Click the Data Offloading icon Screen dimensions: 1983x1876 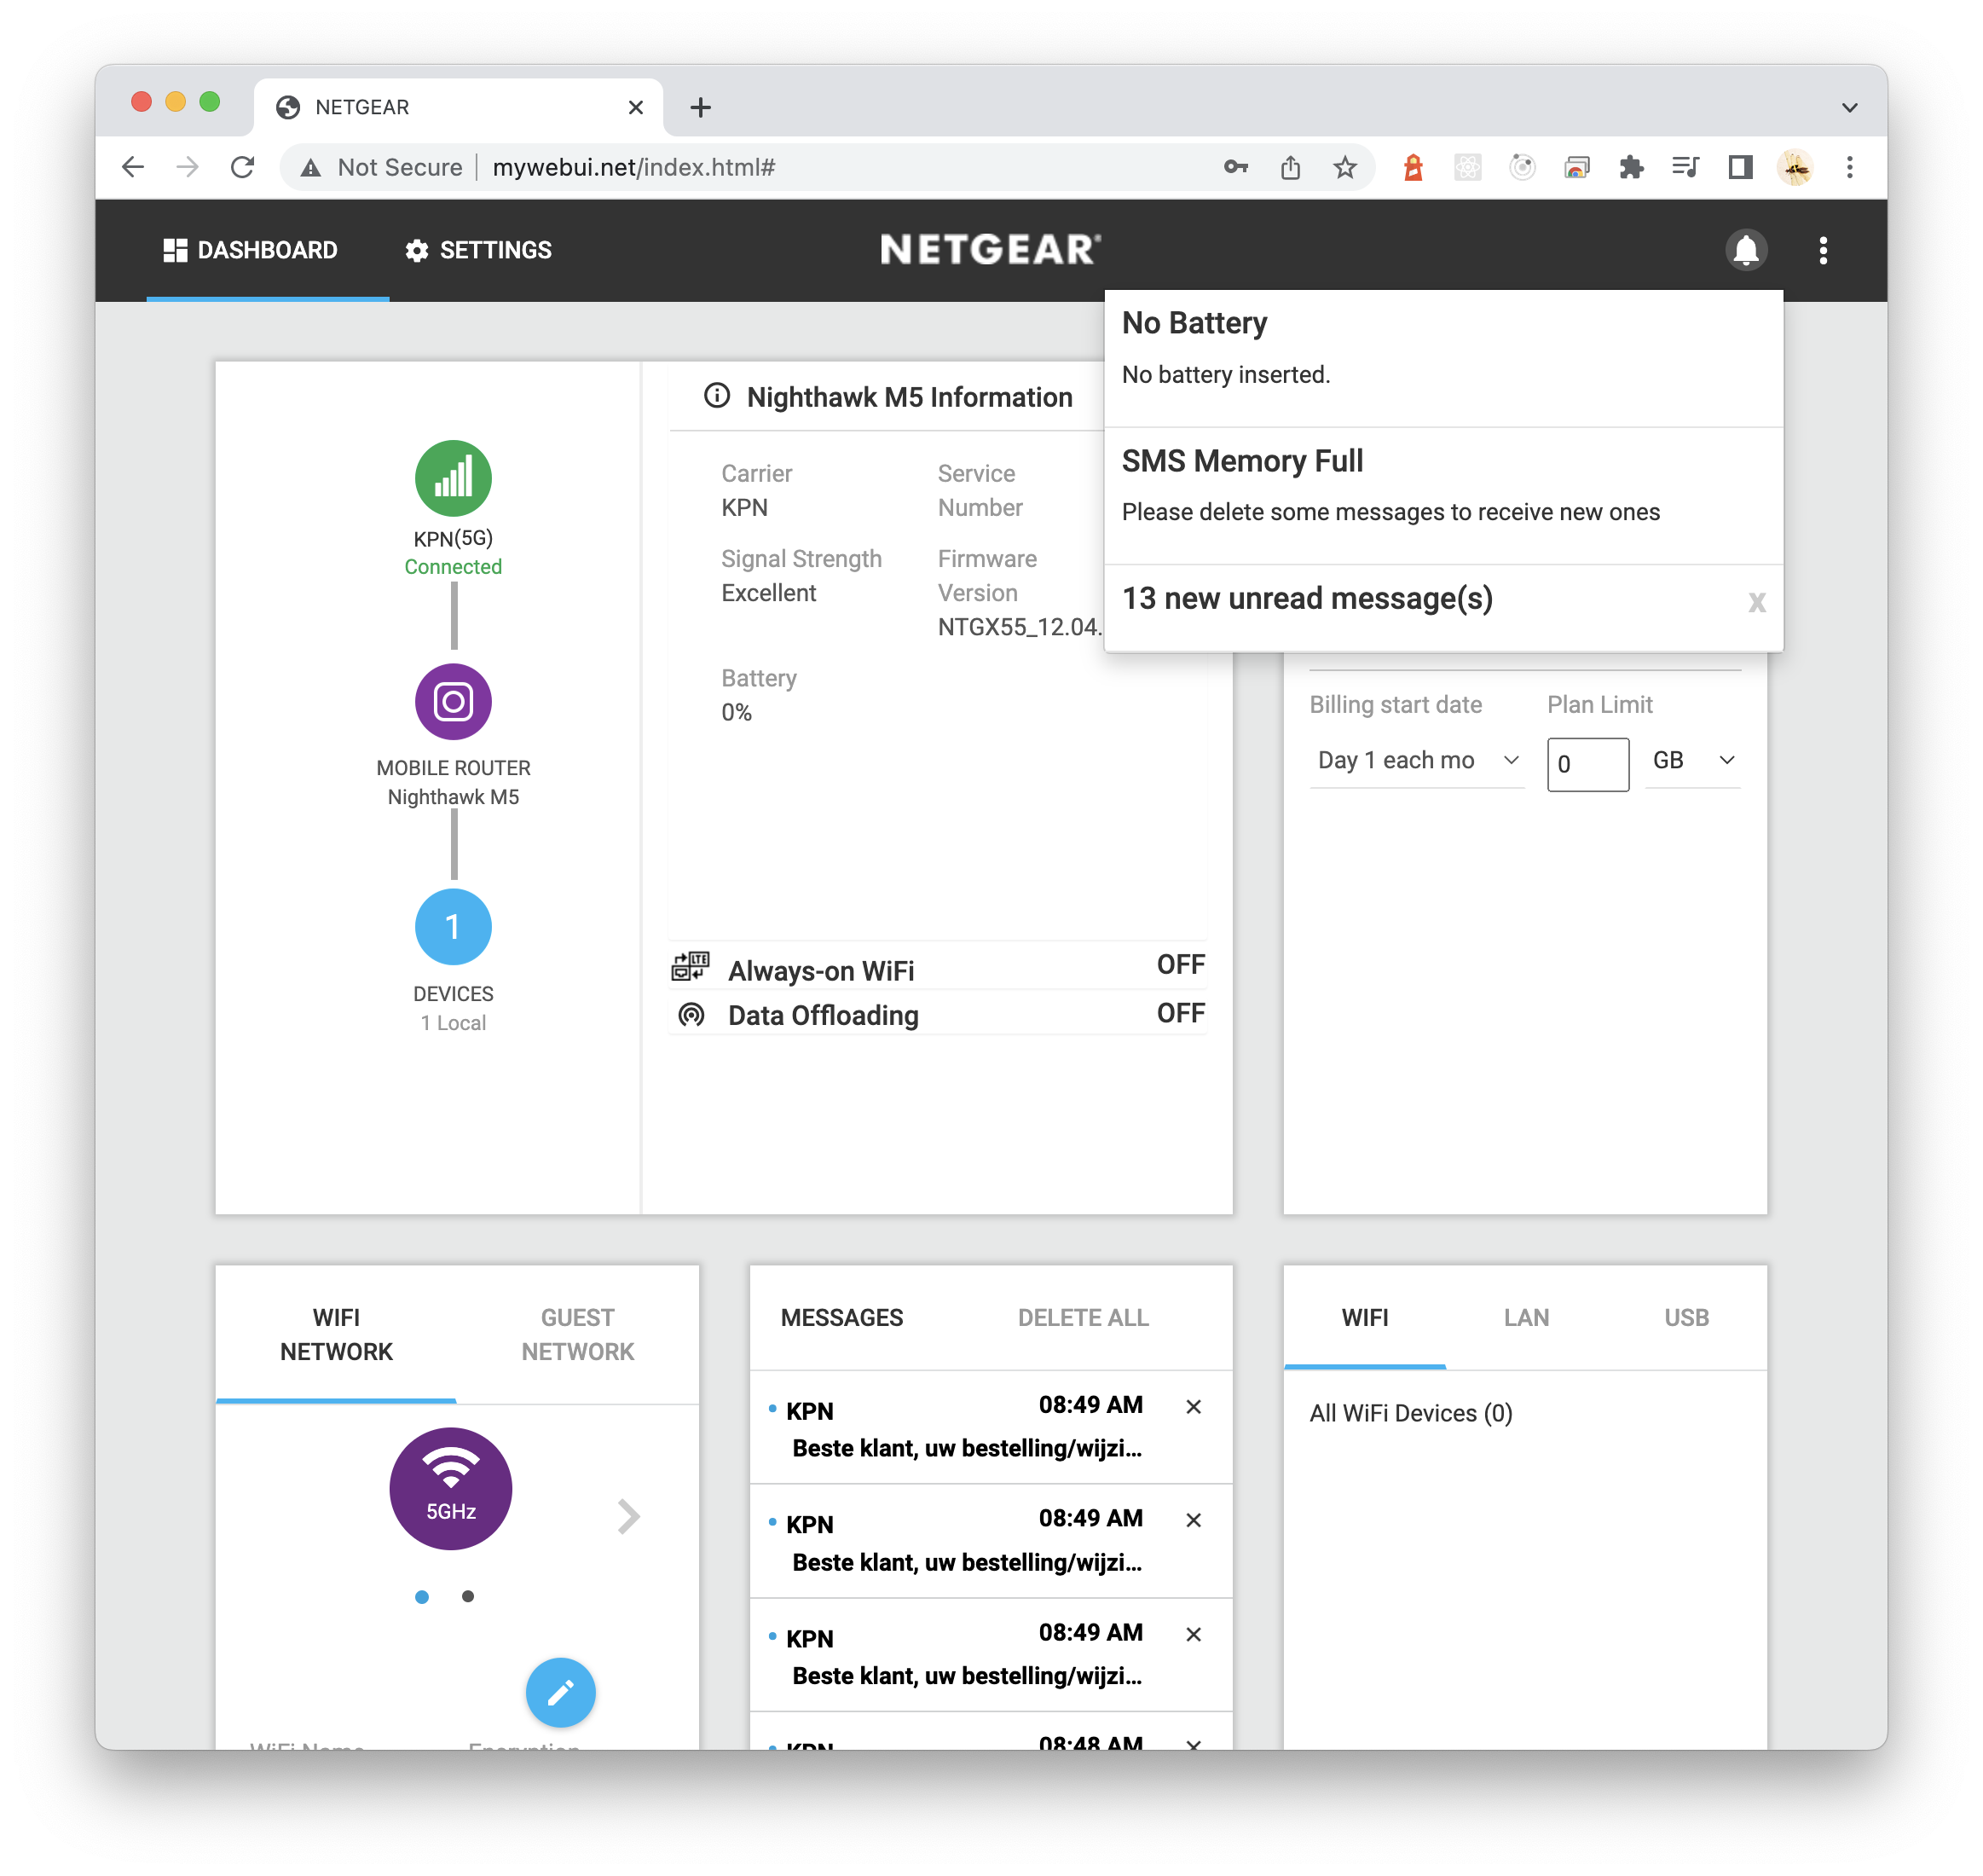(x=691, y=1015)
